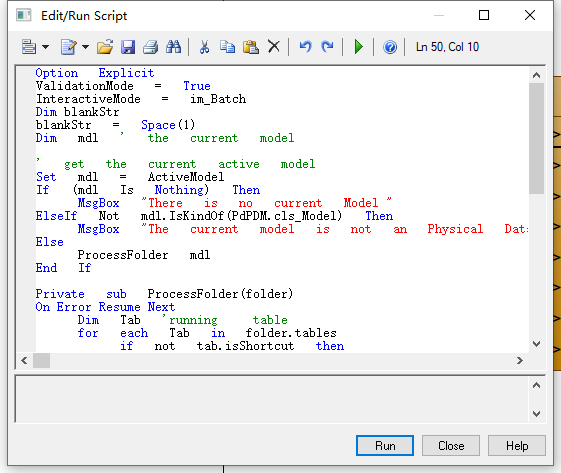Click the output pane scroll down arrow

click(536, 414)
